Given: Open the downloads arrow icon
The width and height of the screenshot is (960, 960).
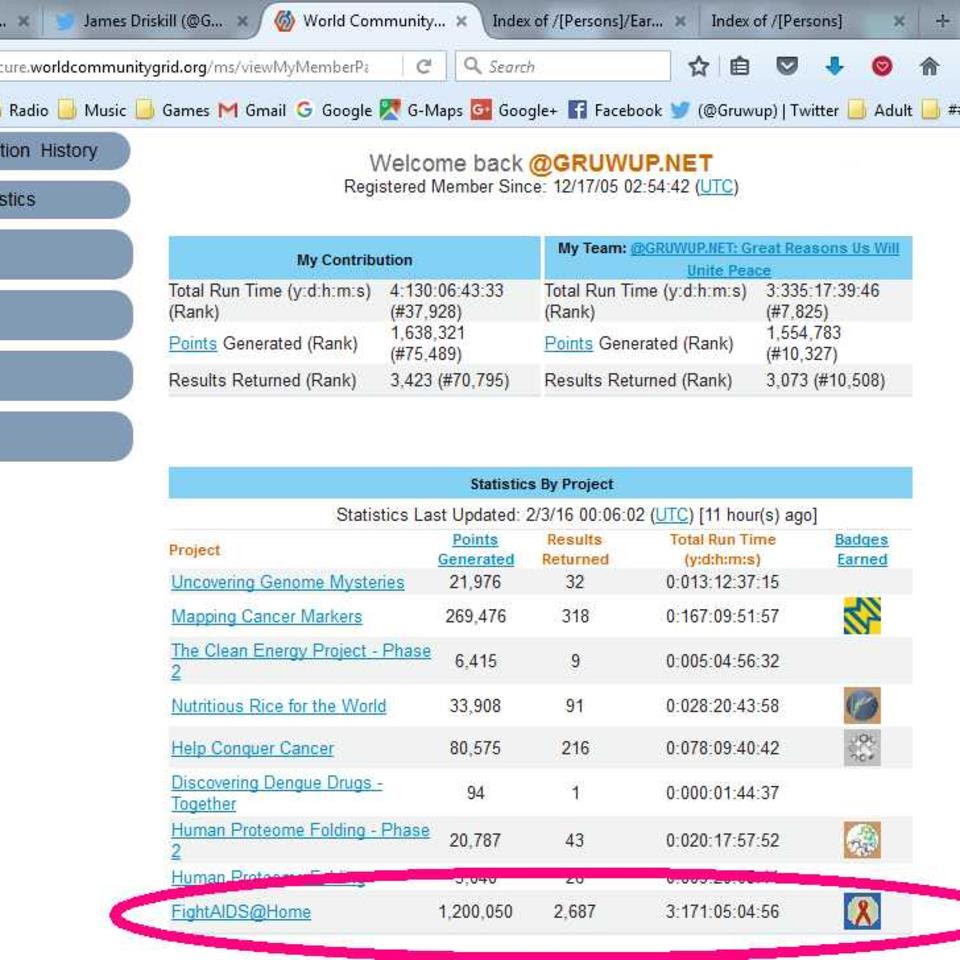Looking at the screenshot, I should click(834, 66).
